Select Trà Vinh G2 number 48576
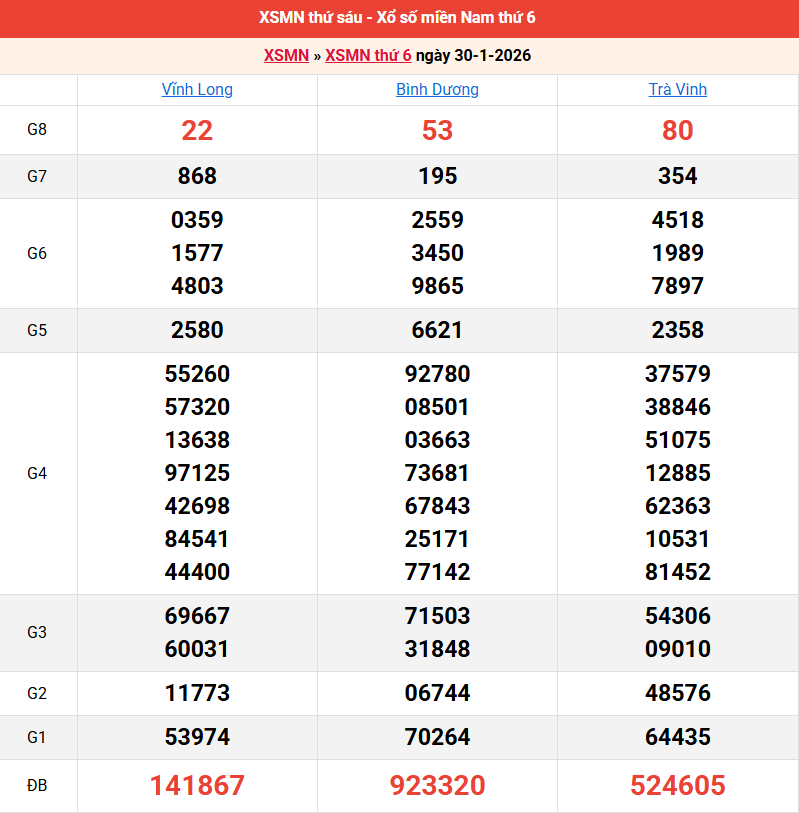799x813 pixels. (x=677, y=693)
